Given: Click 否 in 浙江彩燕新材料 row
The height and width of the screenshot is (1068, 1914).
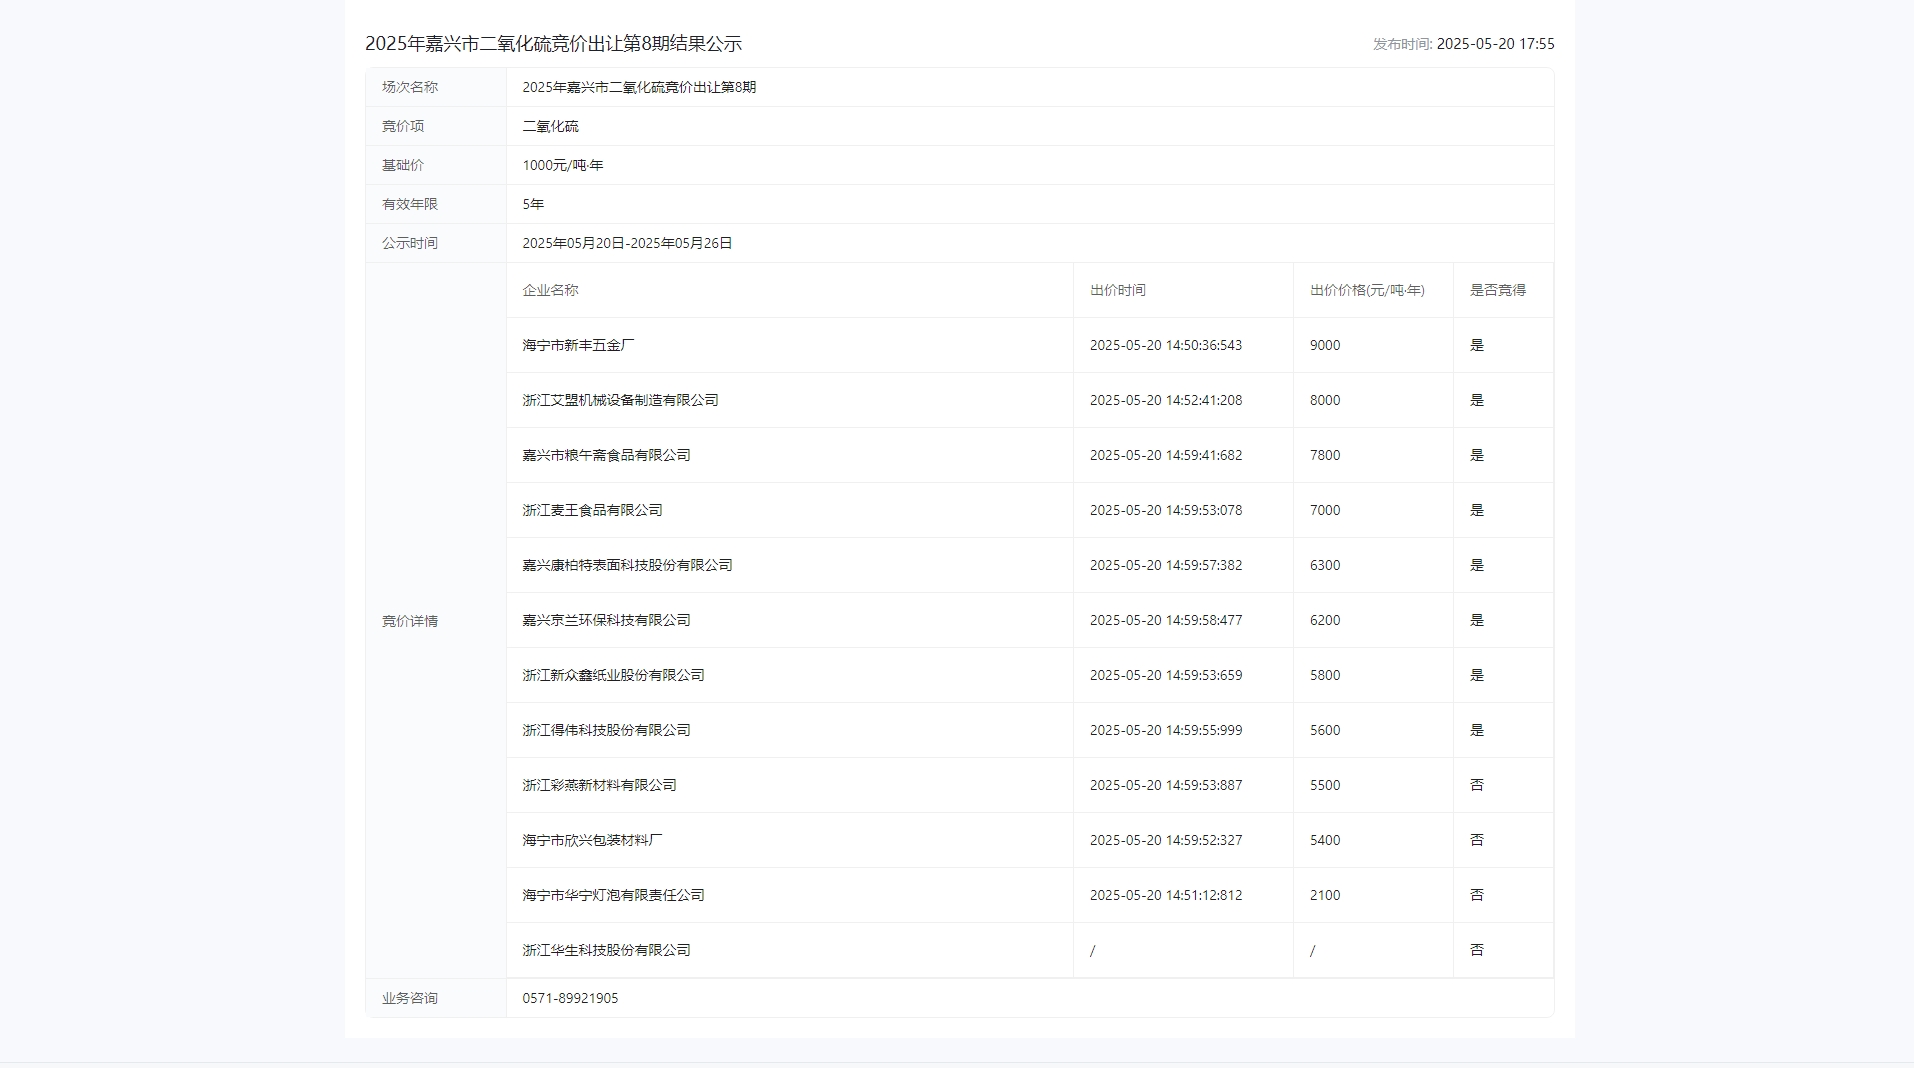Looking at the screenshot, I should click(1477, 785).
